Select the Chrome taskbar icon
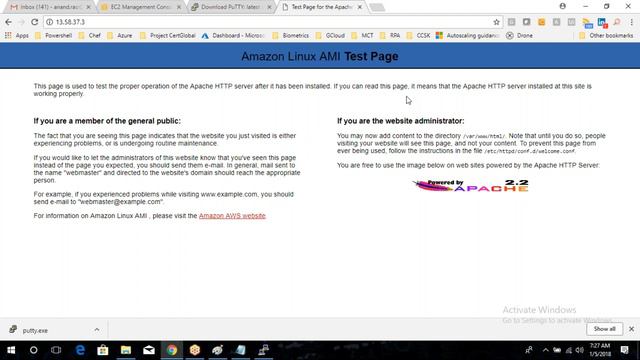This screenshot has height=360, width=640. [x=172, y=350]
